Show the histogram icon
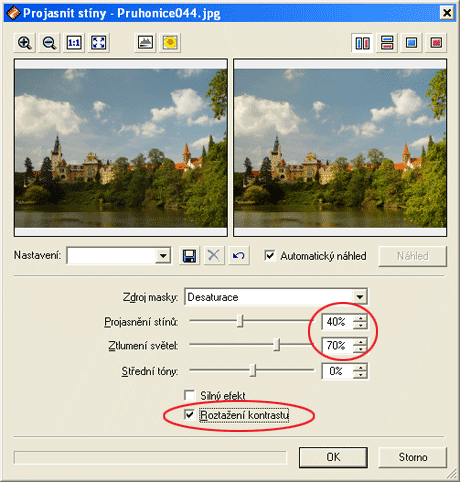The height and width of the screenshot is (482, 460). tap(145, 43)
